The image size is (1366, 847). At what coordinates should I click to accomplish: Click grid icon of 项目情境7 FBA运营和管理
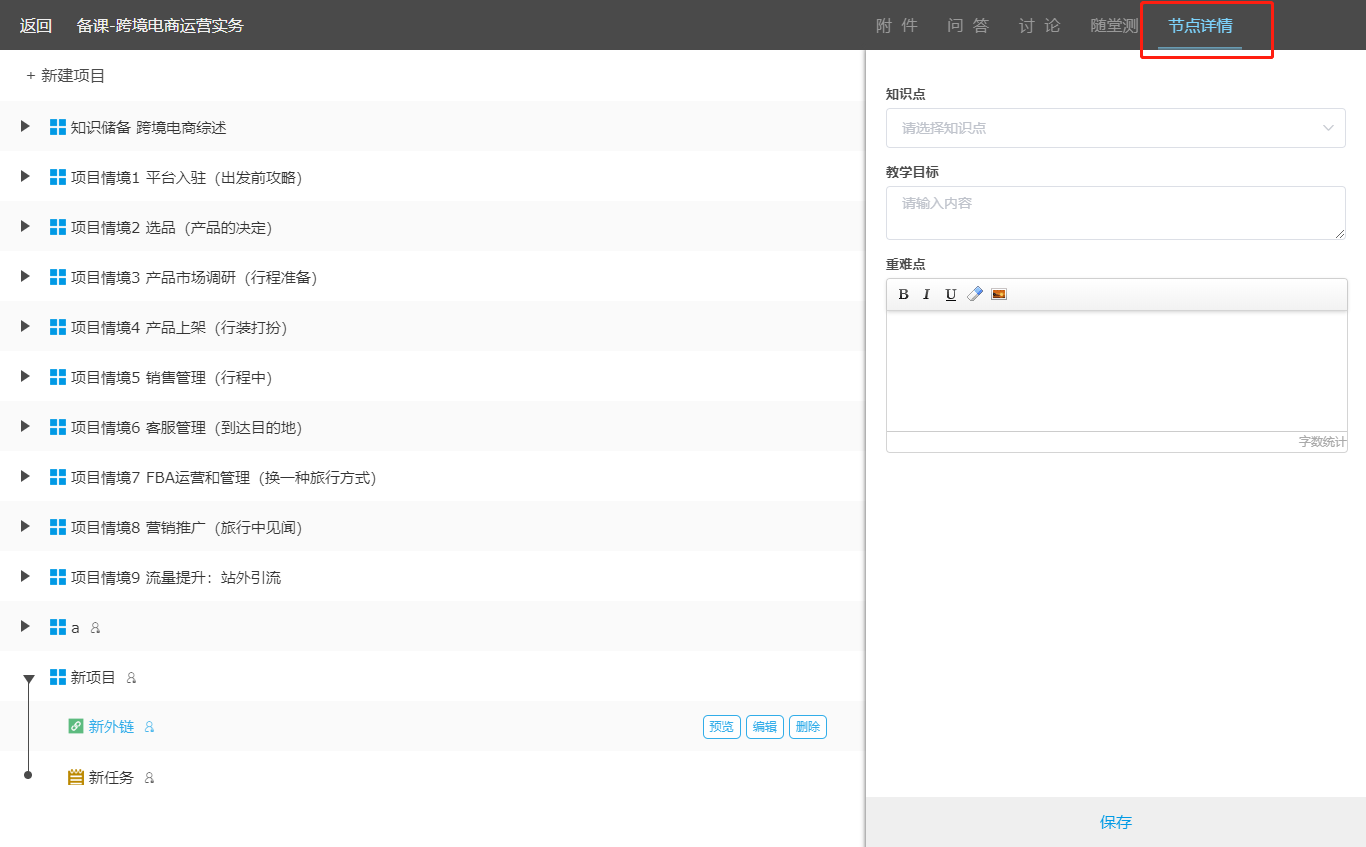tap(58, 477)
